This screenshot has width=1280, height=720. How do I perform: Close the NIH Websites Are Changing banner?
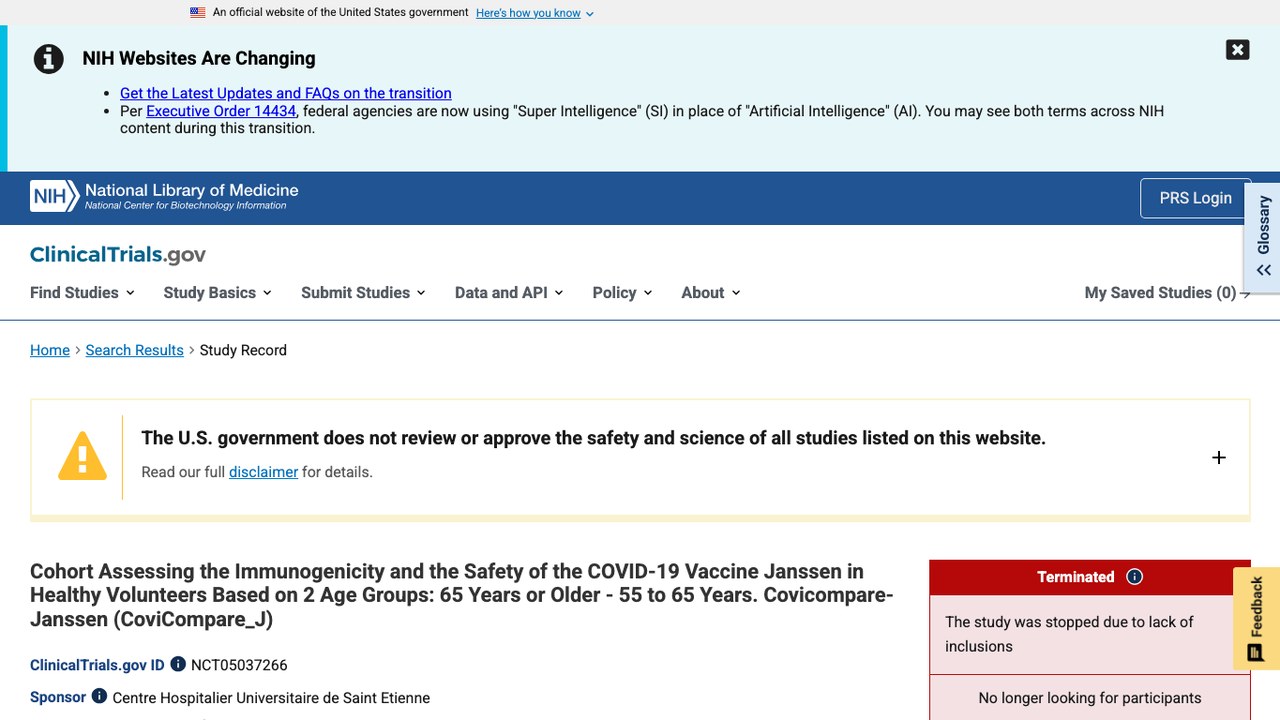pos(1237,50)
